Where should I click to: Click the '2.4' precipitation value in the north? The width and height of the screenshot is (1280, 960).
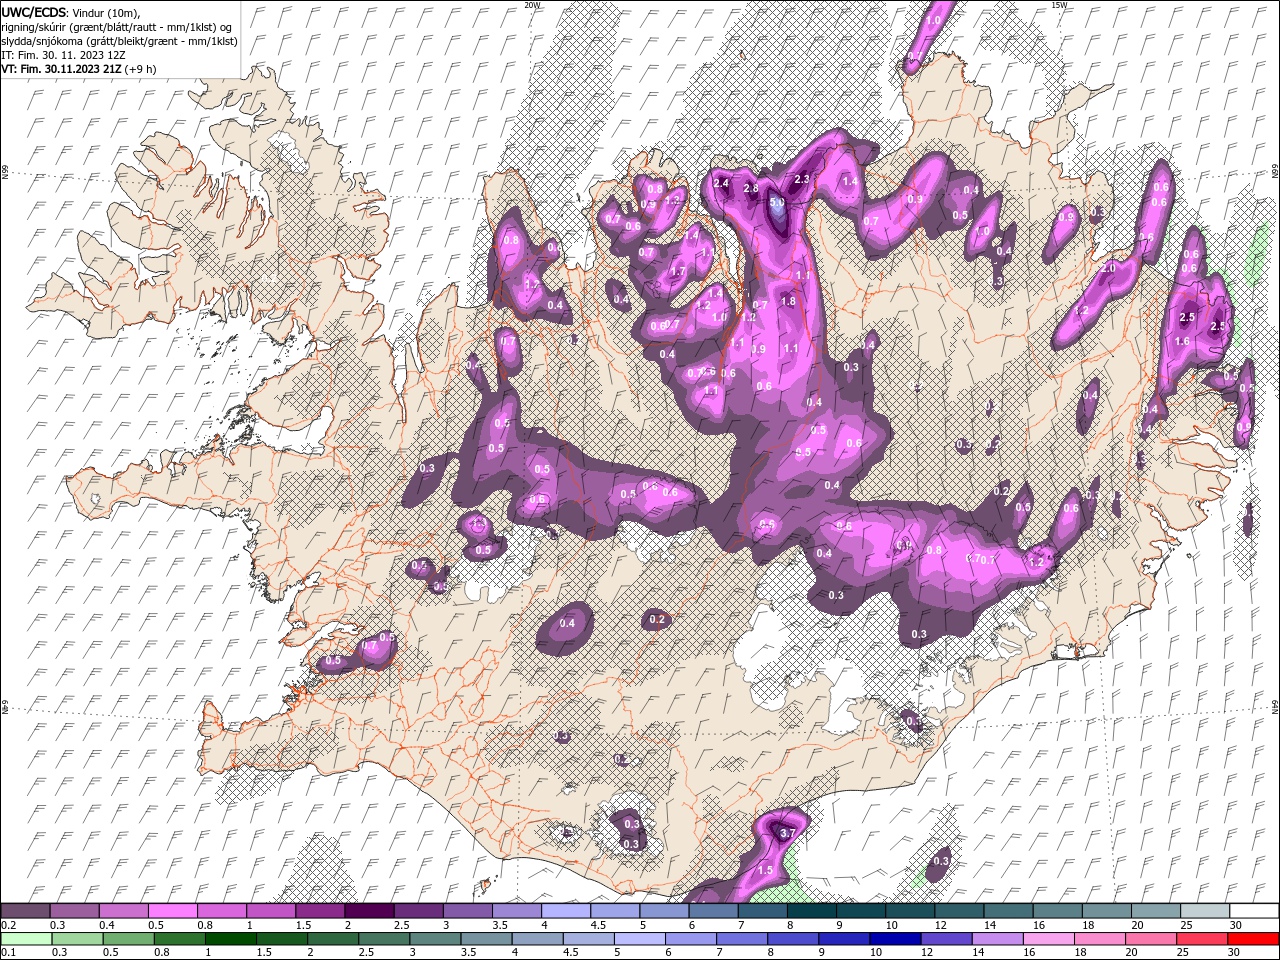point(721,184)
